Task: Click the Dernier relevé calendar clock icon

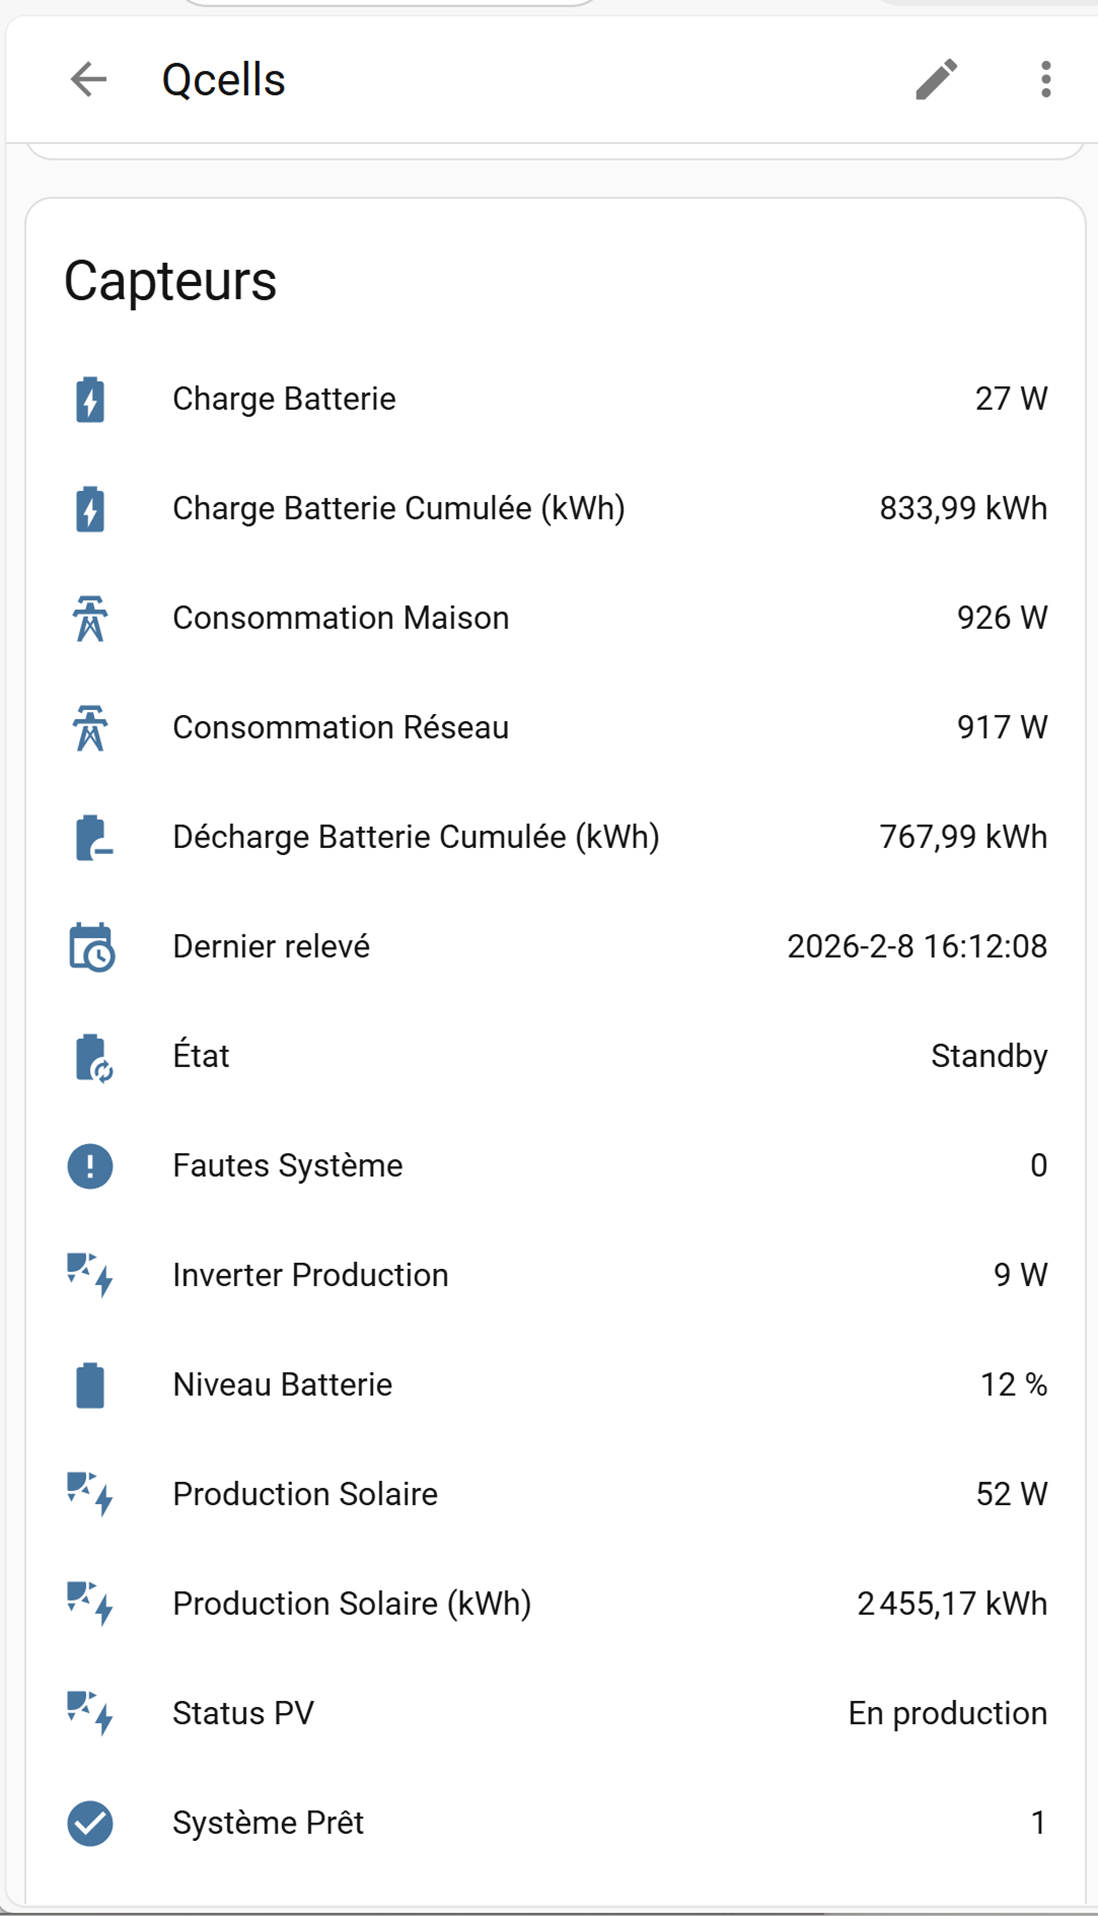Action: [x=91, y=948]
